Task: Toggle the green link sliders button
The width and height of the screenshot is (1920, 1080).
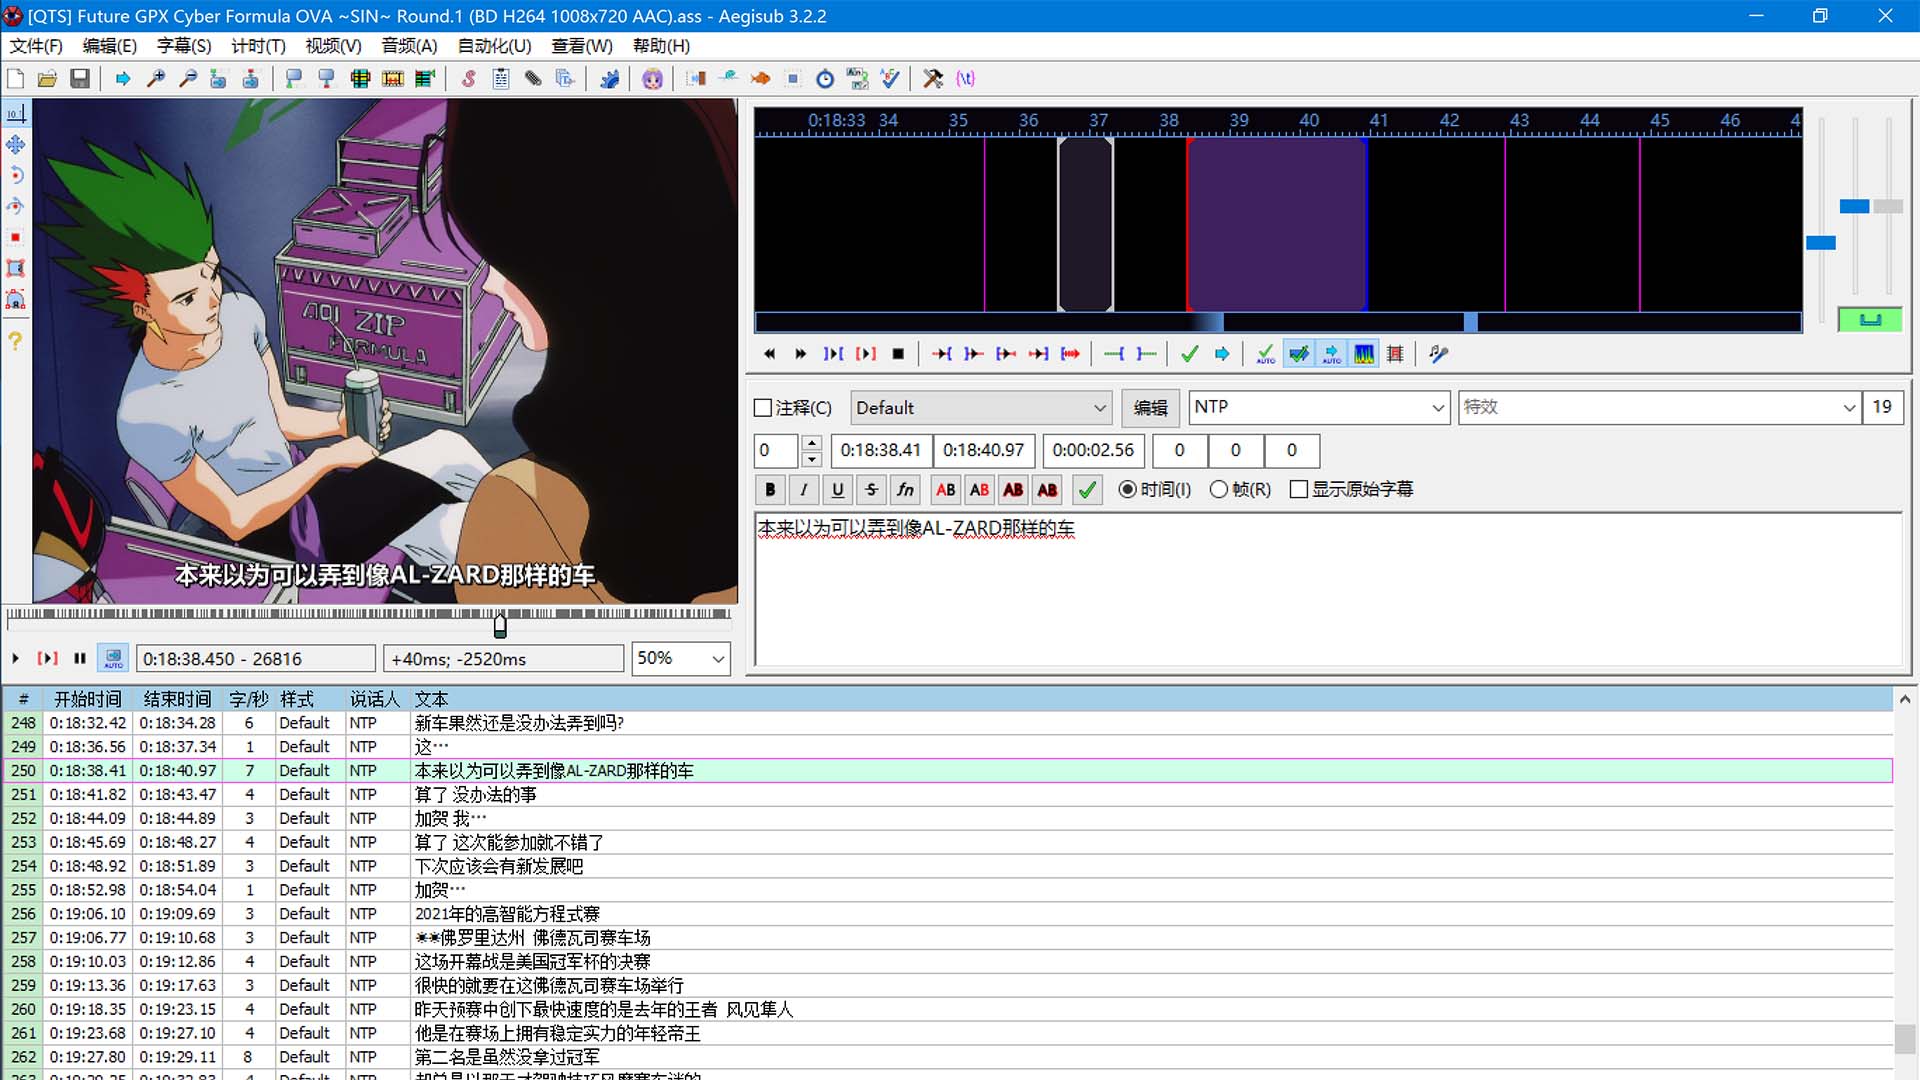Action: tap(1870, 320)
